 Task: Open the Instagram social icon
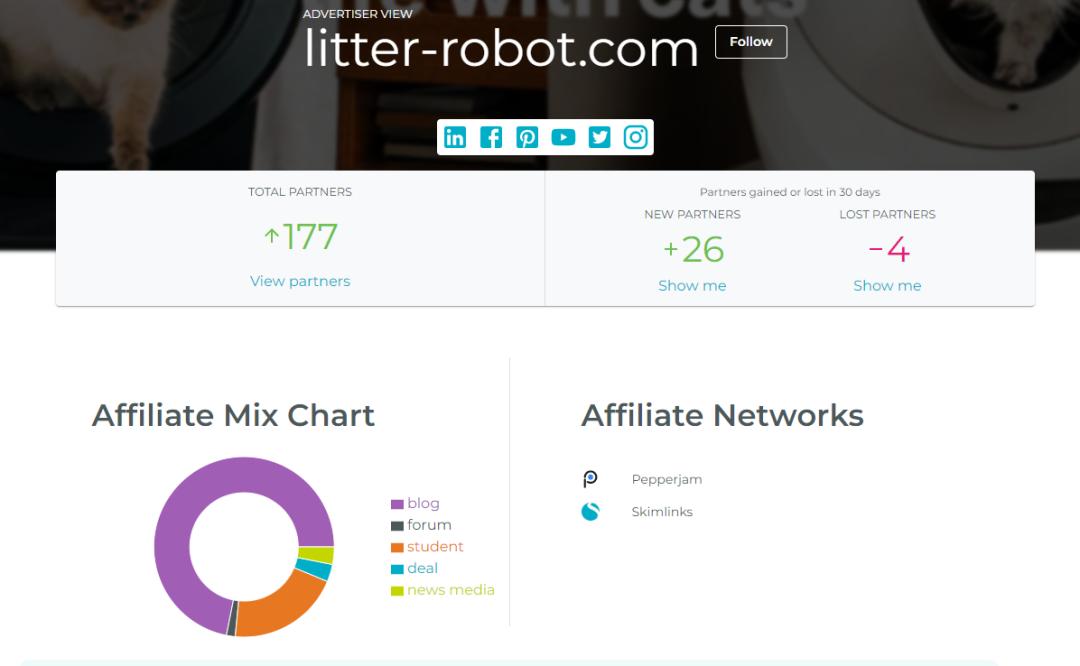pyautogui.click(x=635, y=137)
